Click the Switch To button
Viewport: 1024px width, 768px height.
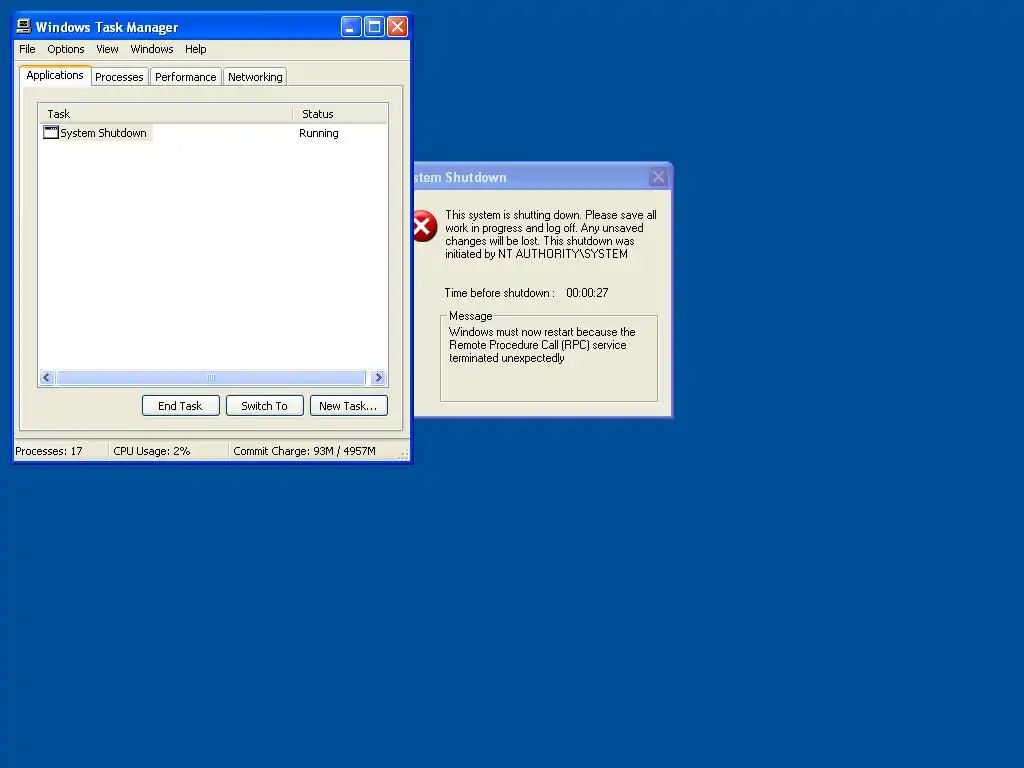pyautogui.click(x=264, y=406)
